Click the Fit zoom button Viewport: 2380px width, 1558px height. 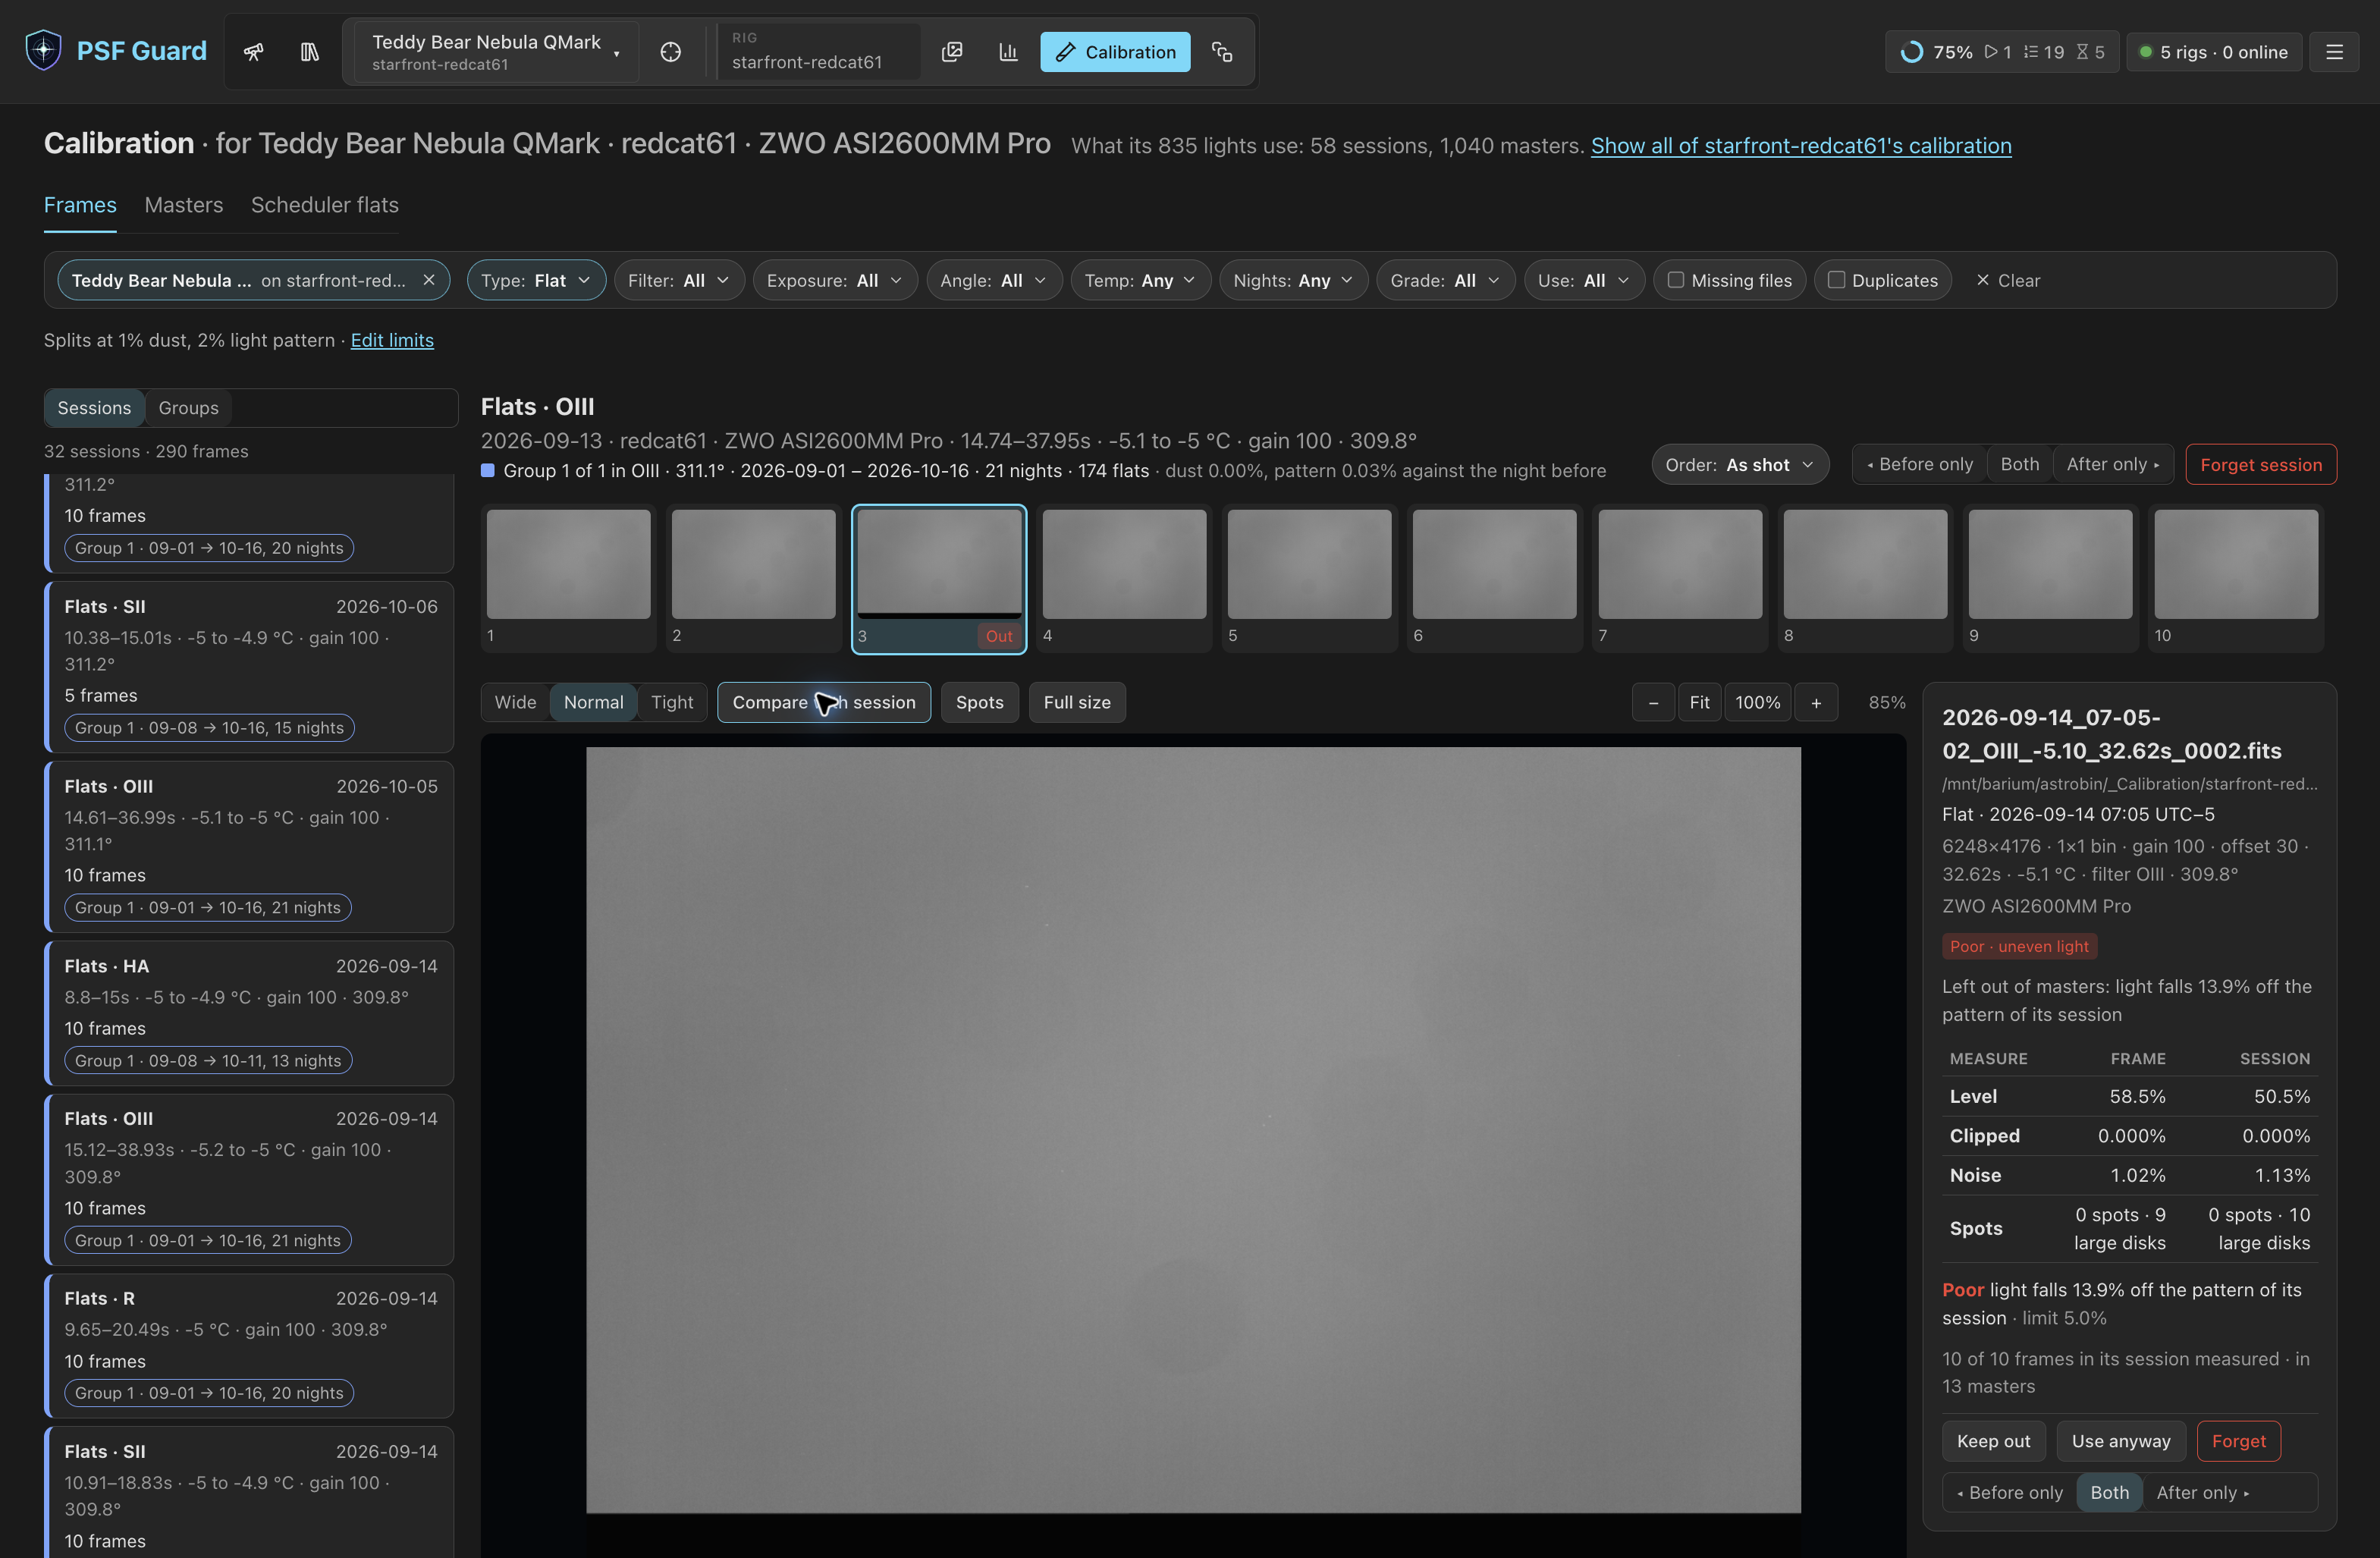pyautogui.click(x=1700, y=702)
